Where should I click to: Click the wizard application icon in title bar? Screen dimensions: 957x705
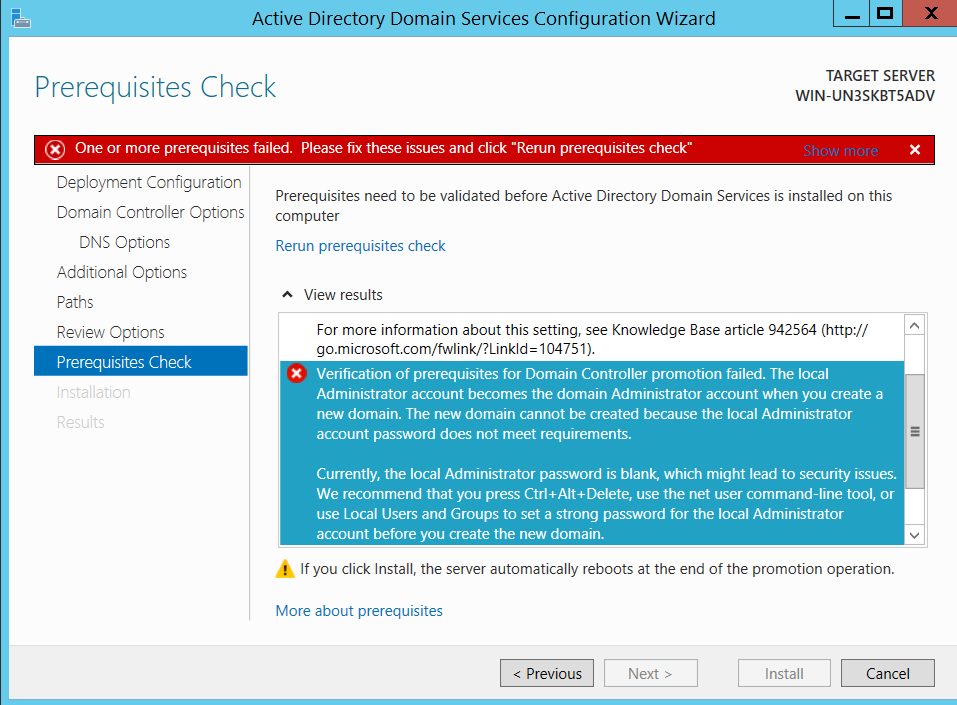[20, 18]
